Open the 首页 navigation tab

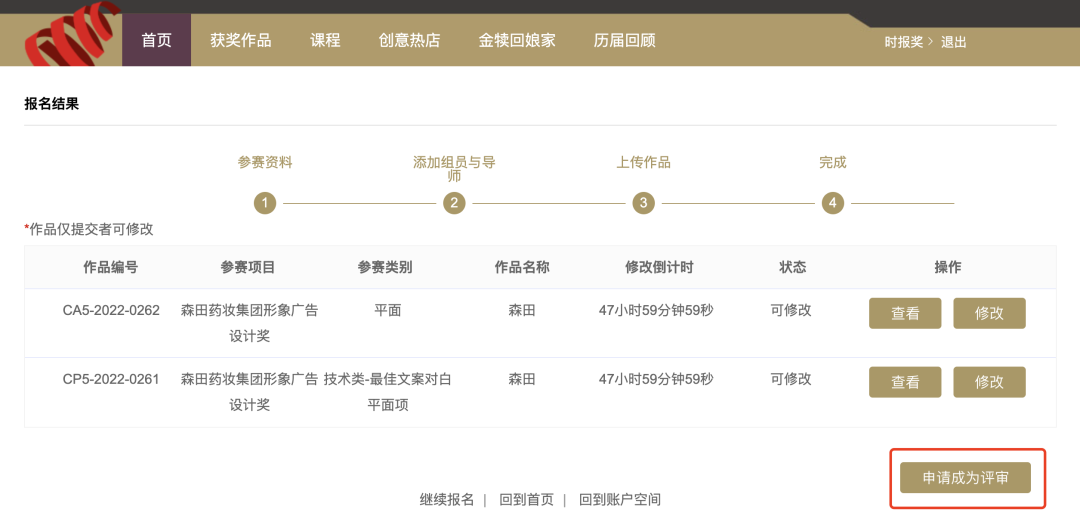(156, 40)
